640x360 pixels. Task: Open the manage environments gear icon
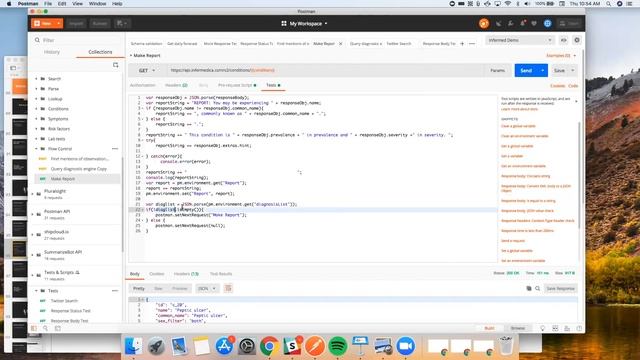[577, 40]
